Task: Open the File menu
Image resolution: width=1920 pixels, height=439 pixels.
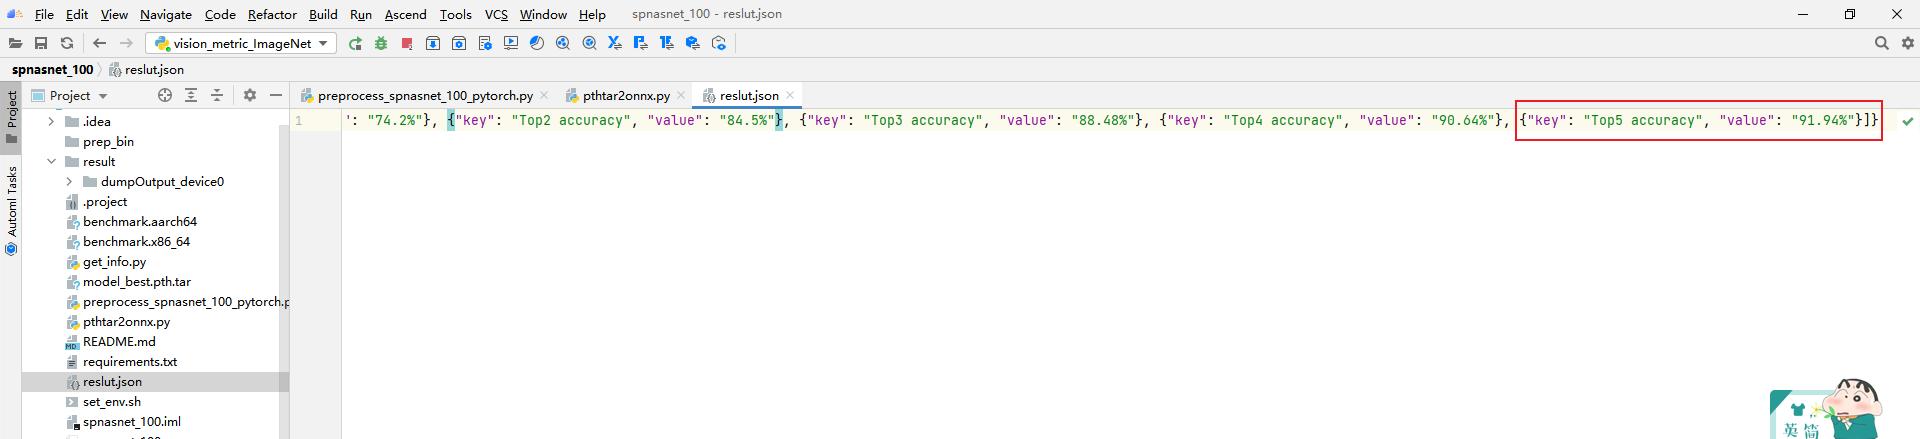Action: point(44,14)
